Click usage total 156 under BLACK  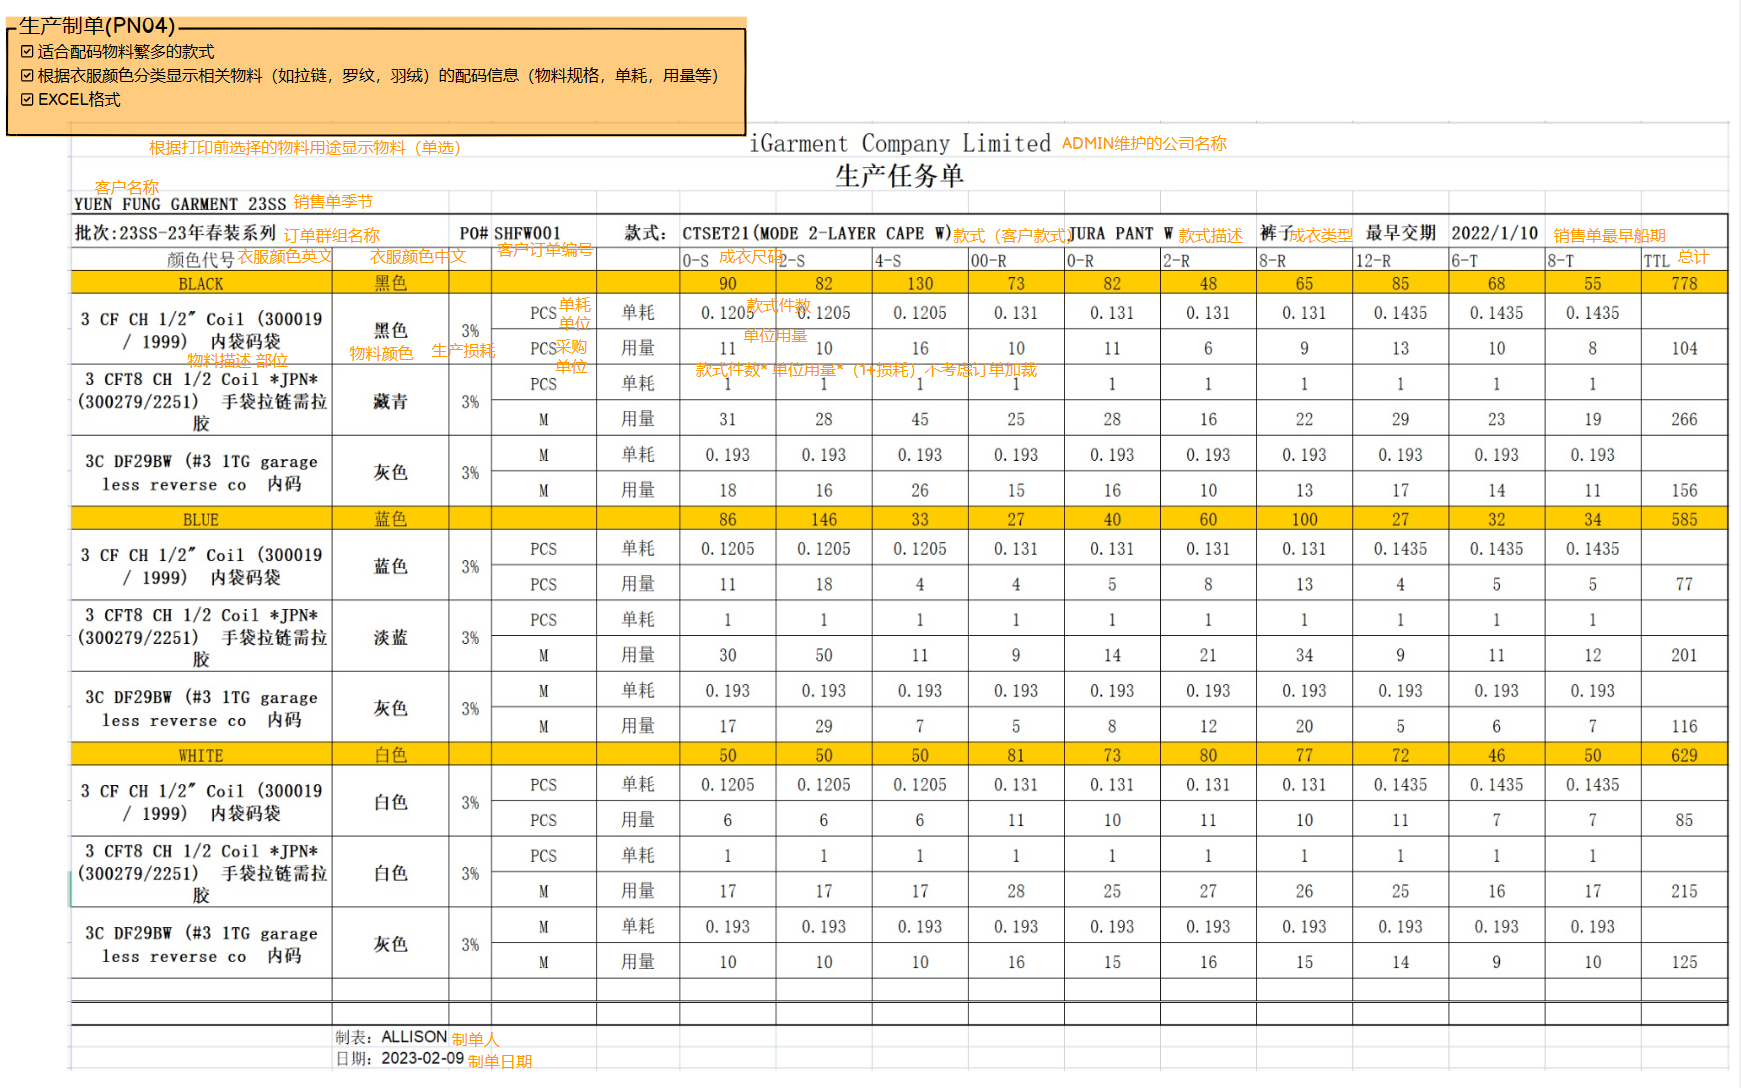tap(1684, 491)
